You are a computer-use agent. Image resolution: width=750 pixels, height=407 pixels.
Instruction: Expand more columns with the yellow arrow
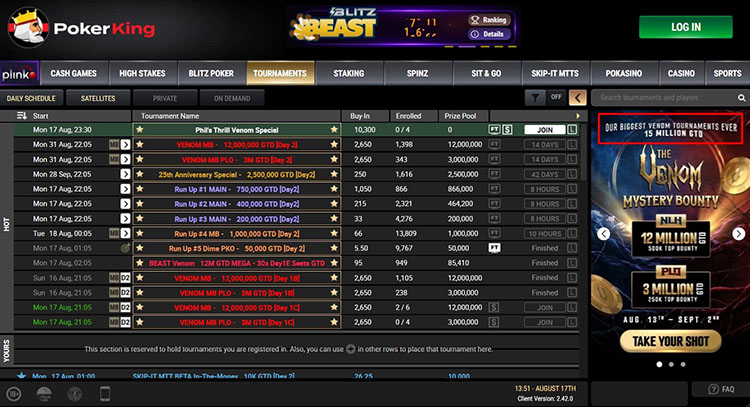(578, 116)
